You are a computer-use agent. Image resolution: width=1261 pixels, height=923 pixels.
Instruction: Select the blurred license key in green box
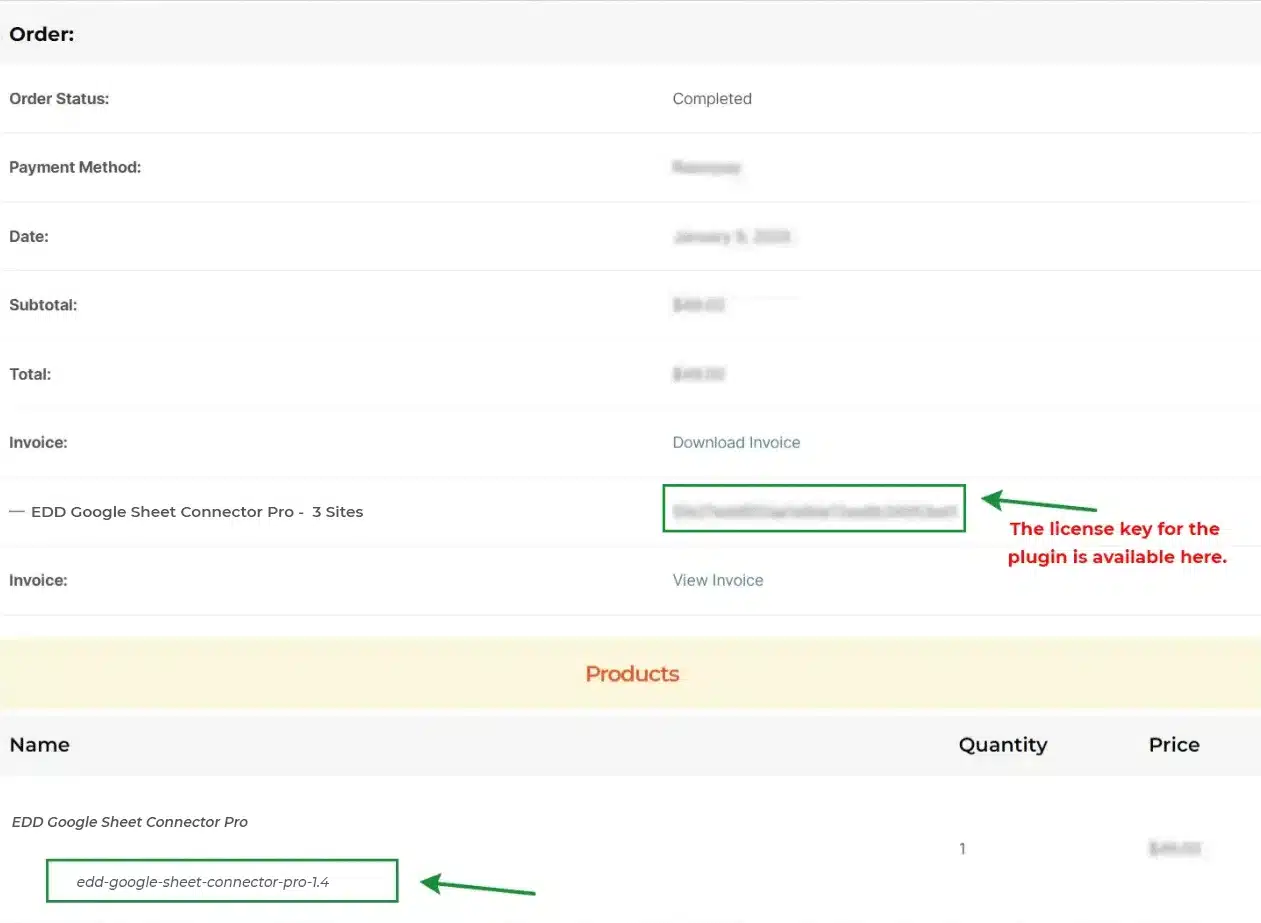[x=813, y=510]
